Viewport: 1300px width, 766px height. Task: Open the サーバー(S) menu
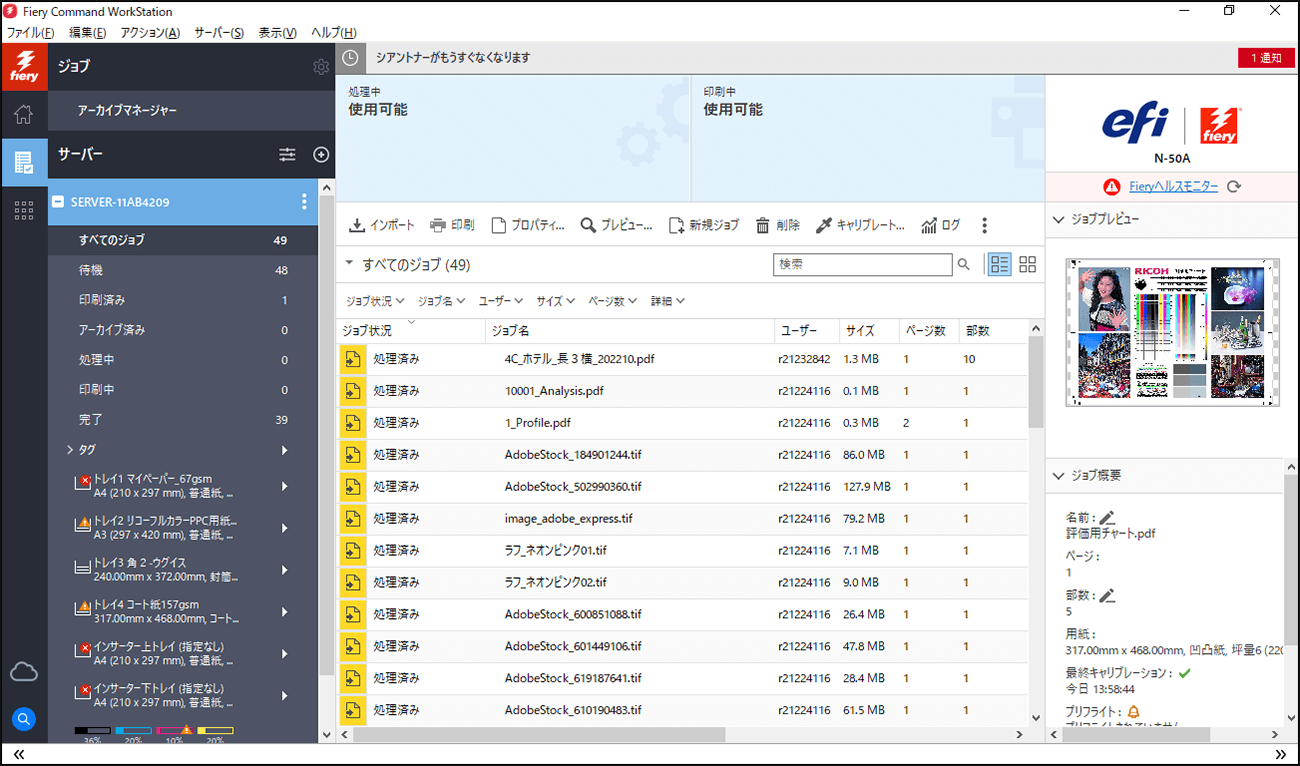(219, 33)
